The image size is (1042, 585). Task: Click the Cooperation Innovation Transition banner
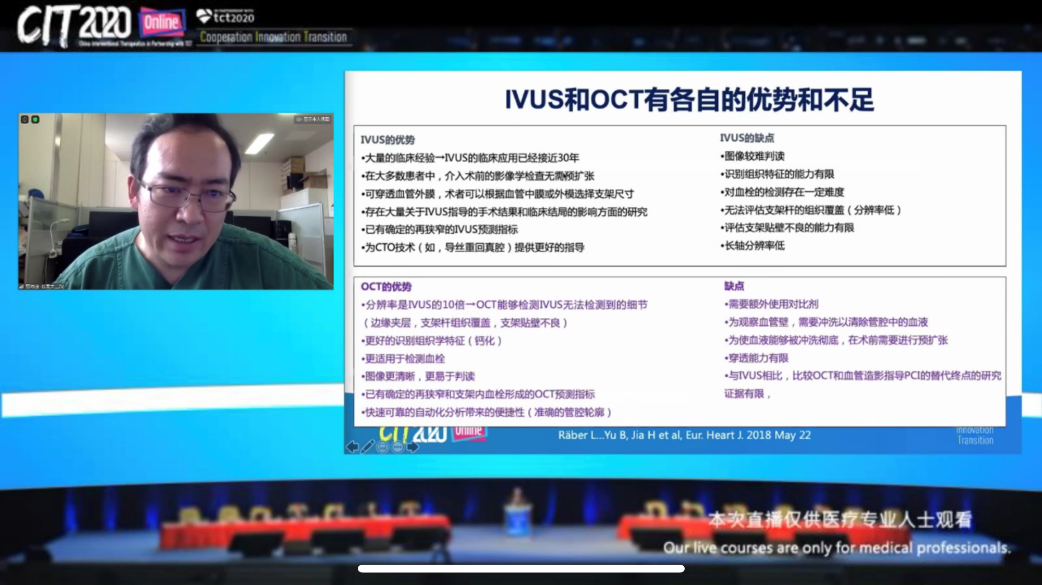tap(273, 38)
